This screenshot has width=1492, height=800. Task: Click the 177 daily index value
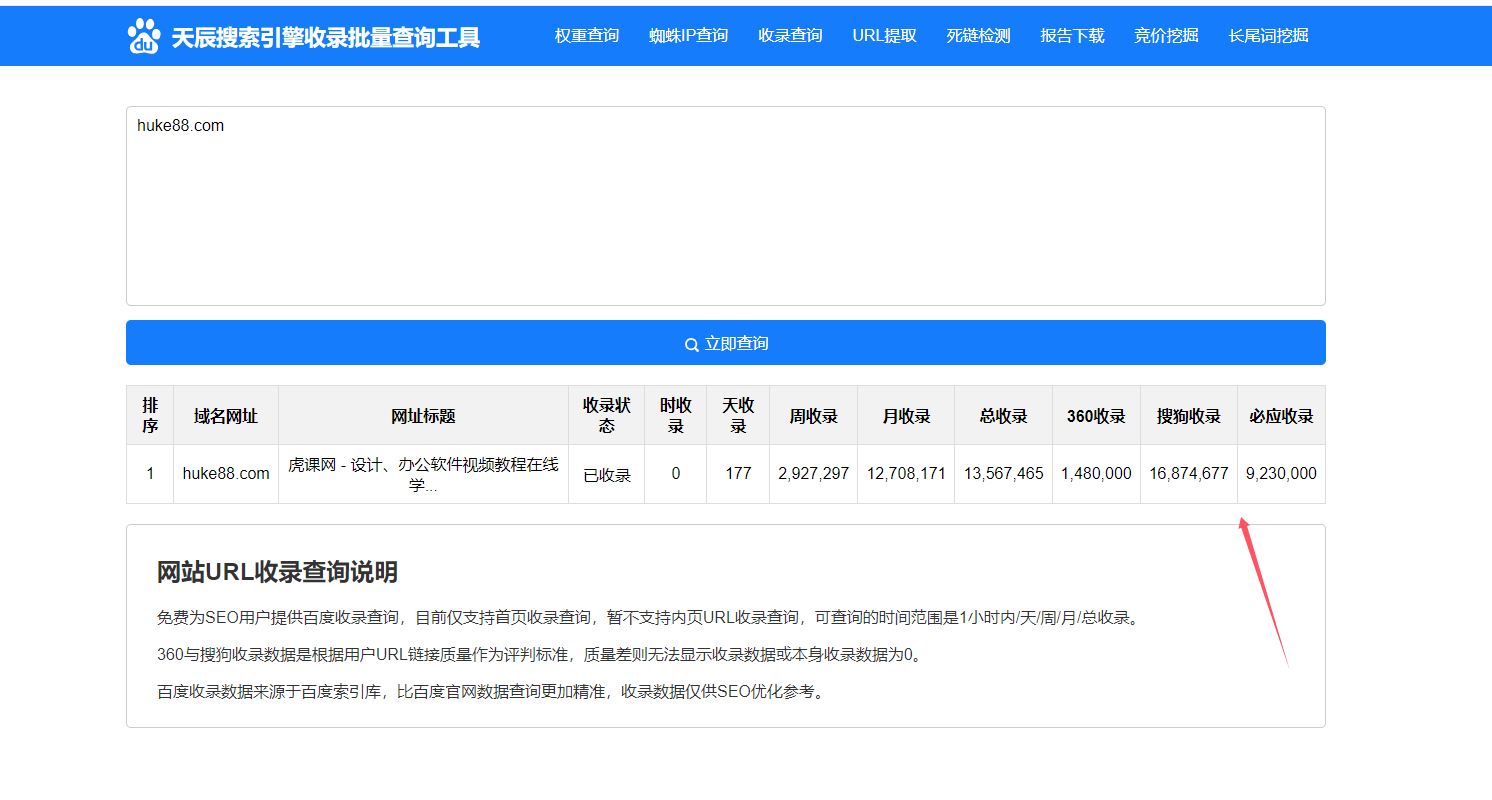pos(738,474)
